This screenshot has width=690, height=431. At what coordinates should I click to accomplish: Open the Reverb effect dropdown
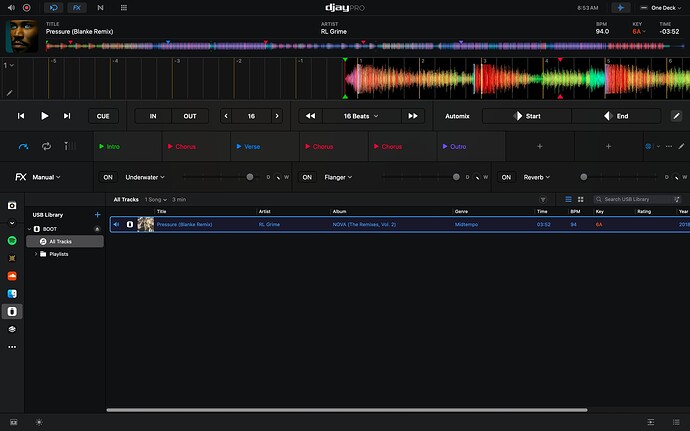tap(536, 177)
